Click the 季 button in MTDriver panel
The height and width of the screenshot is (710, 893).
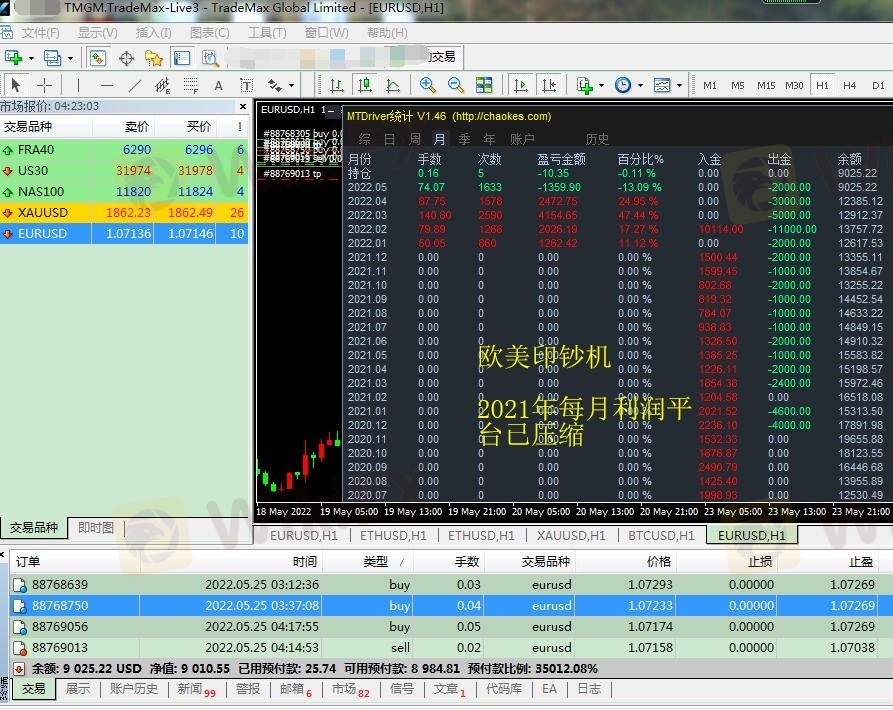465,139
